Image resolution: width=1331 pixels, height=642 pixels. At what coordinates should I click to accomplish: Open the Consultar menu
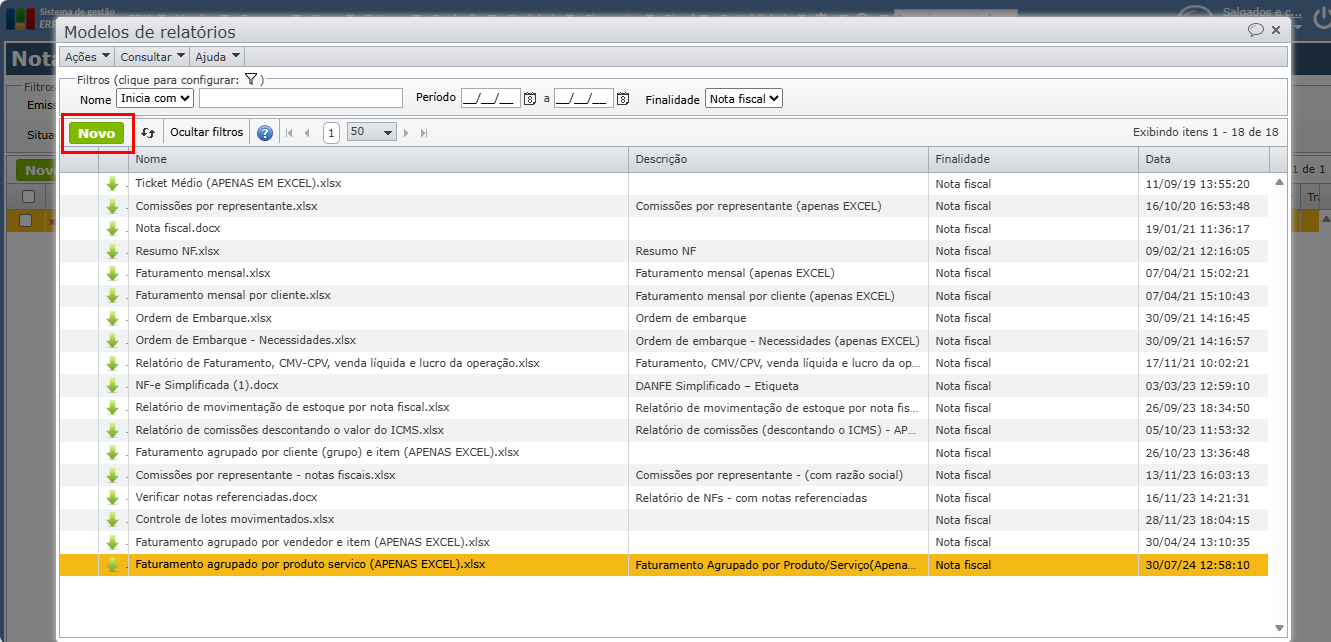point(152,57)
